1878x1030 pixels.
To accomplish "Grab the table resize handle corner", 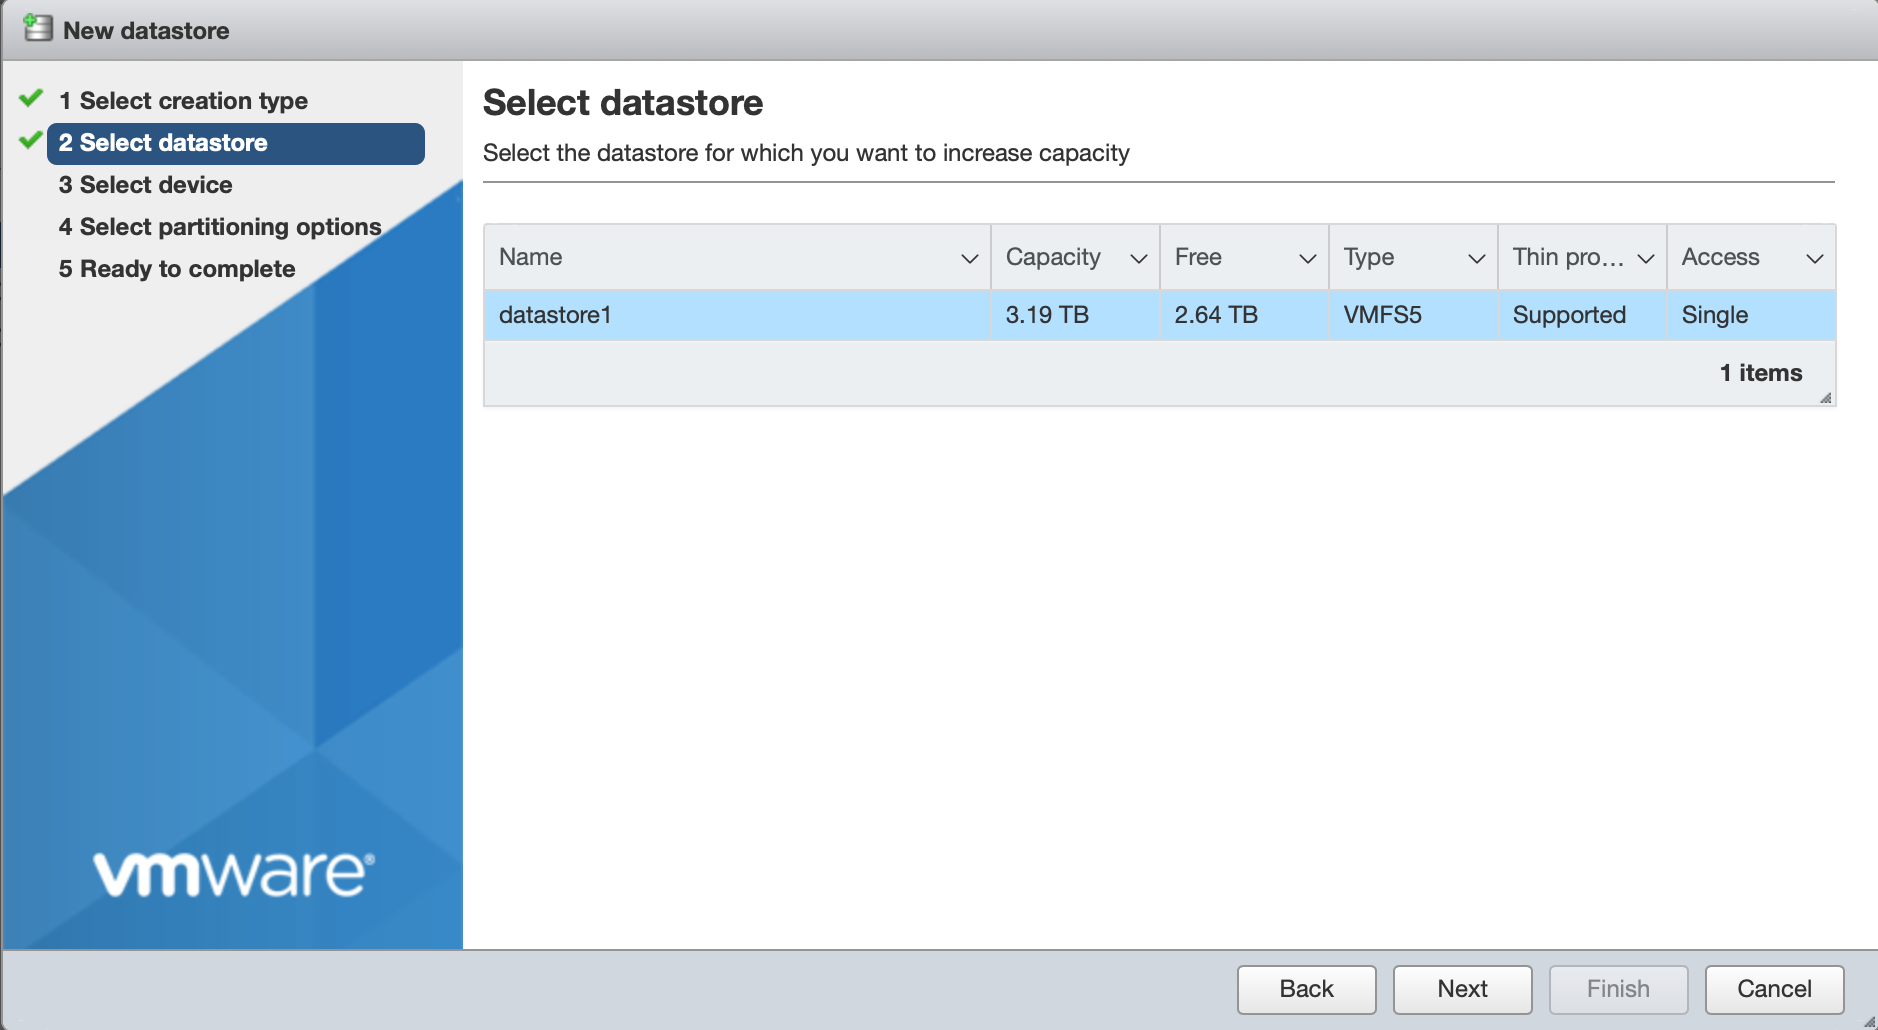I will (x=1825, y=397).
